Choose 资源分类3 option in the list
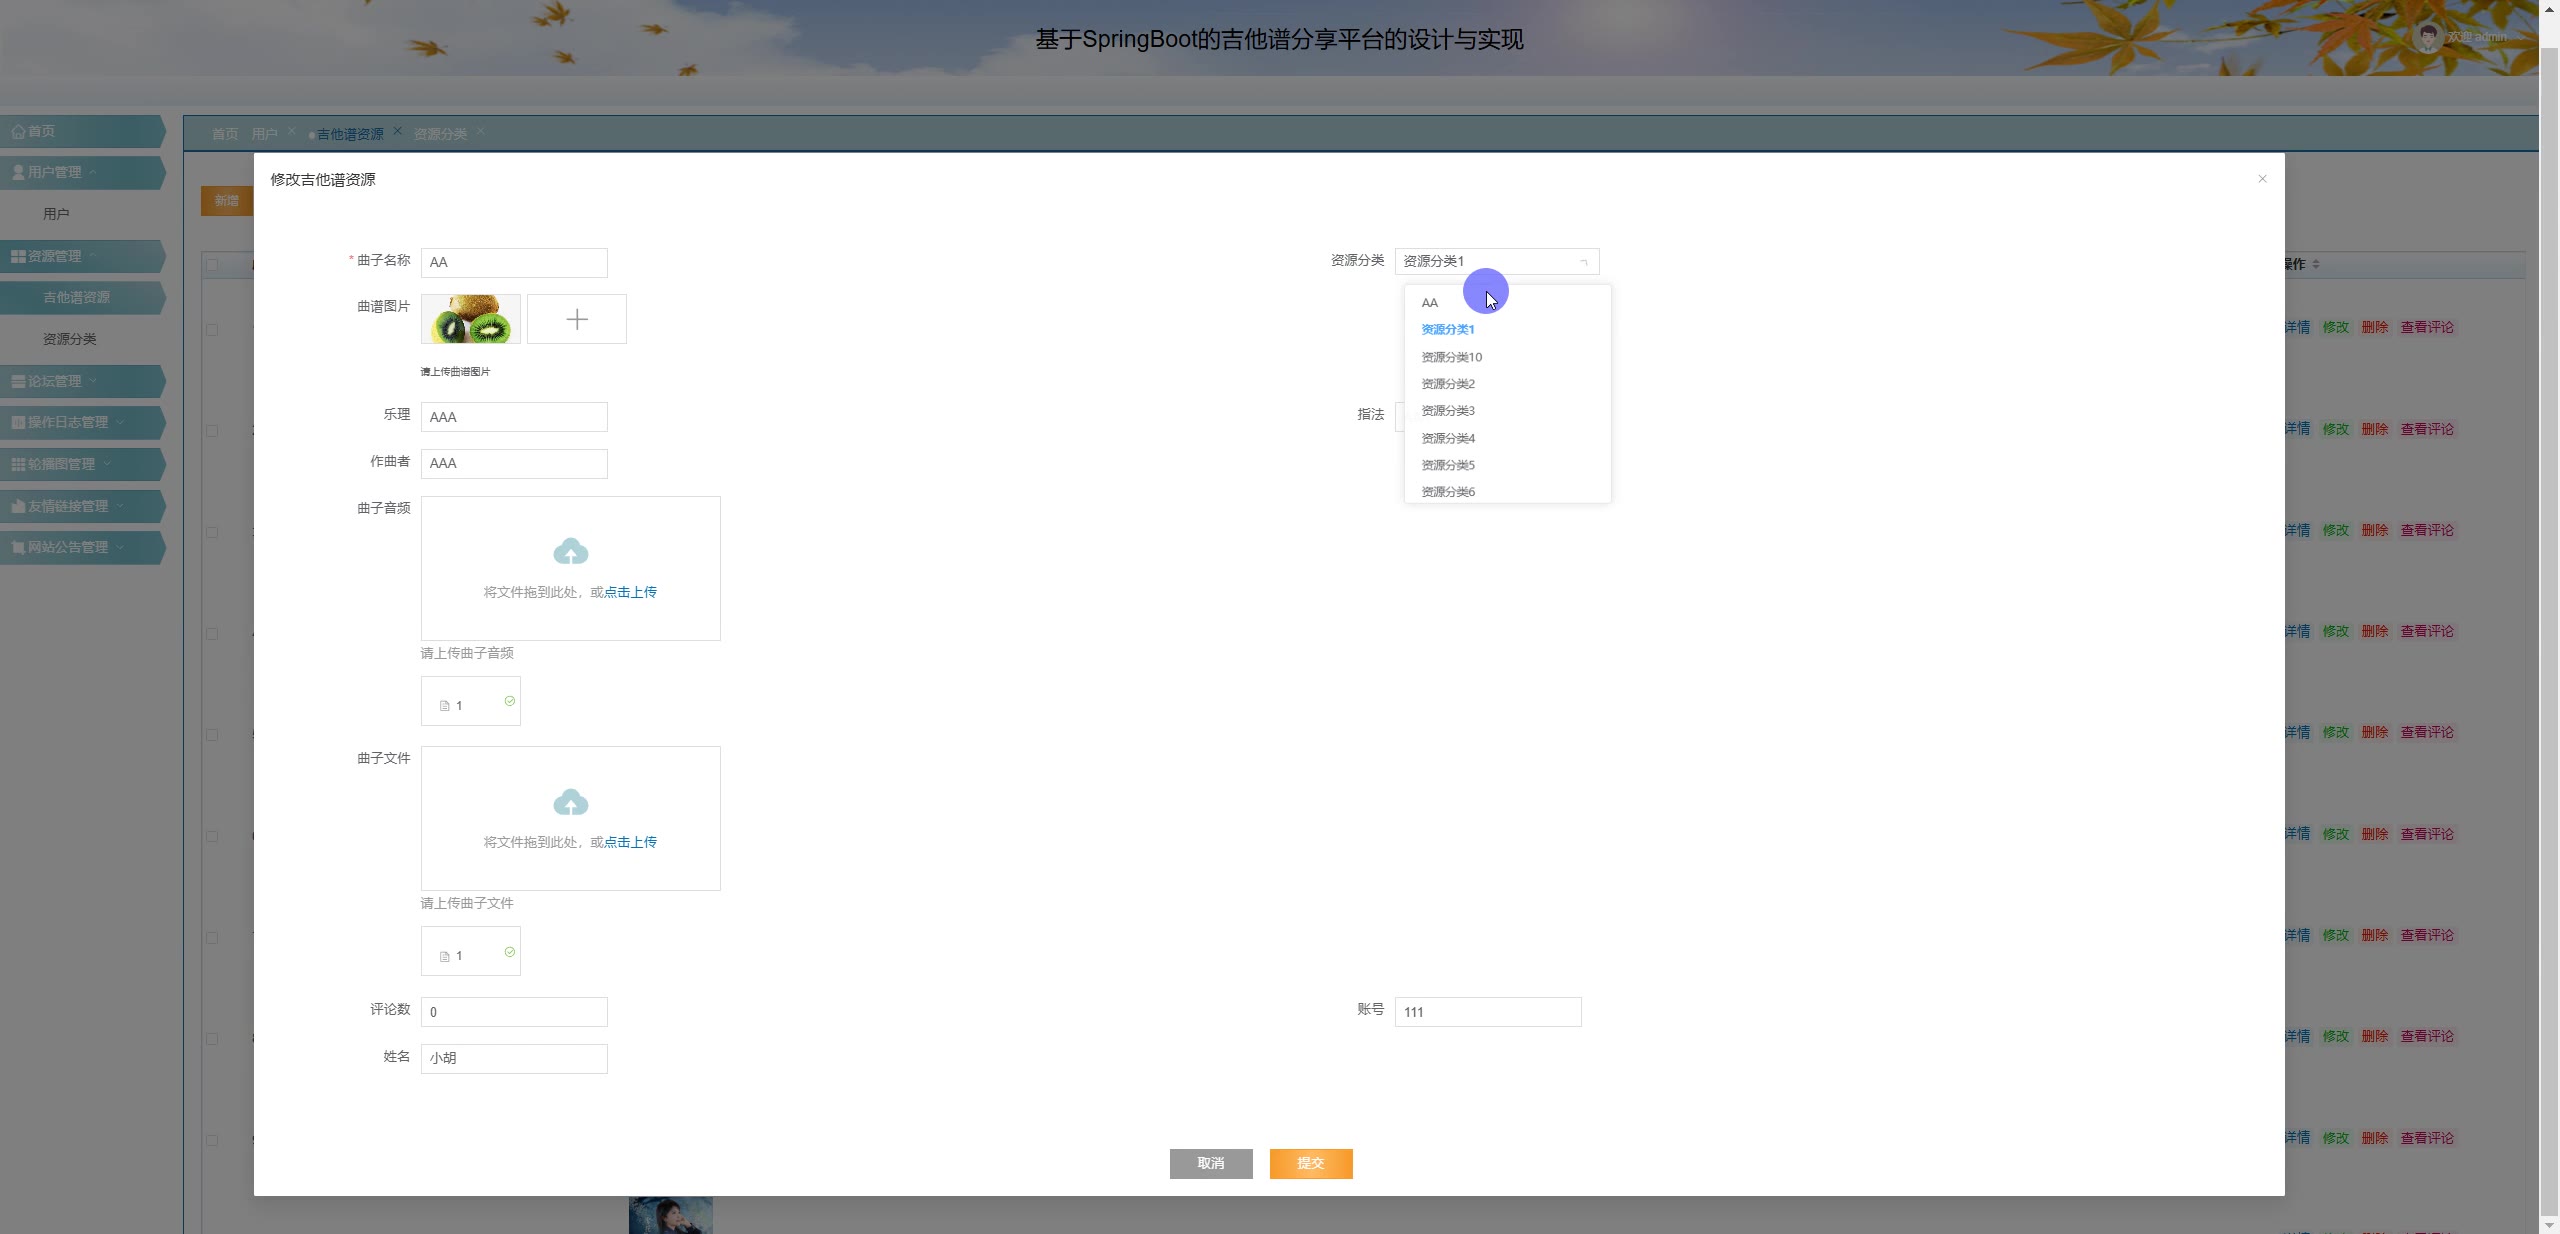The width and height of the screenshot is (2560, 1234). tap(1447, 411)
